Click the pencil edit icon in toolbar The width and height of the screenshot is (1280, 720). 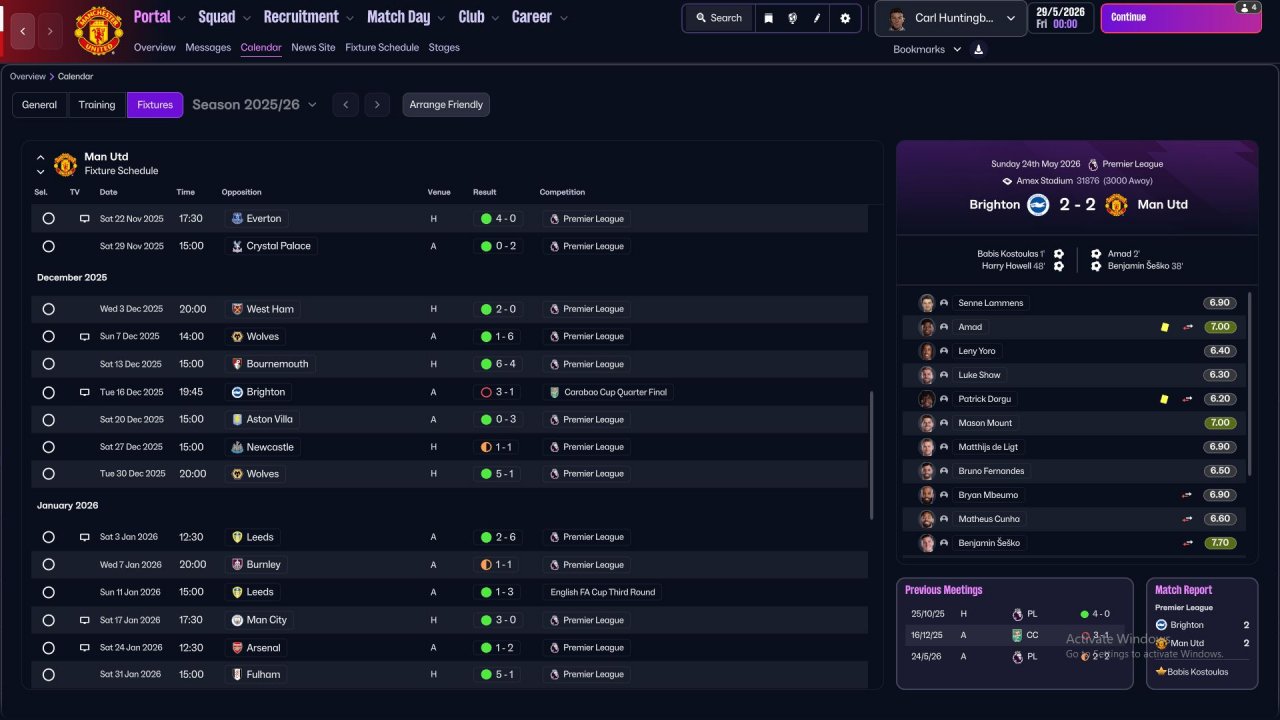point(818,18)
